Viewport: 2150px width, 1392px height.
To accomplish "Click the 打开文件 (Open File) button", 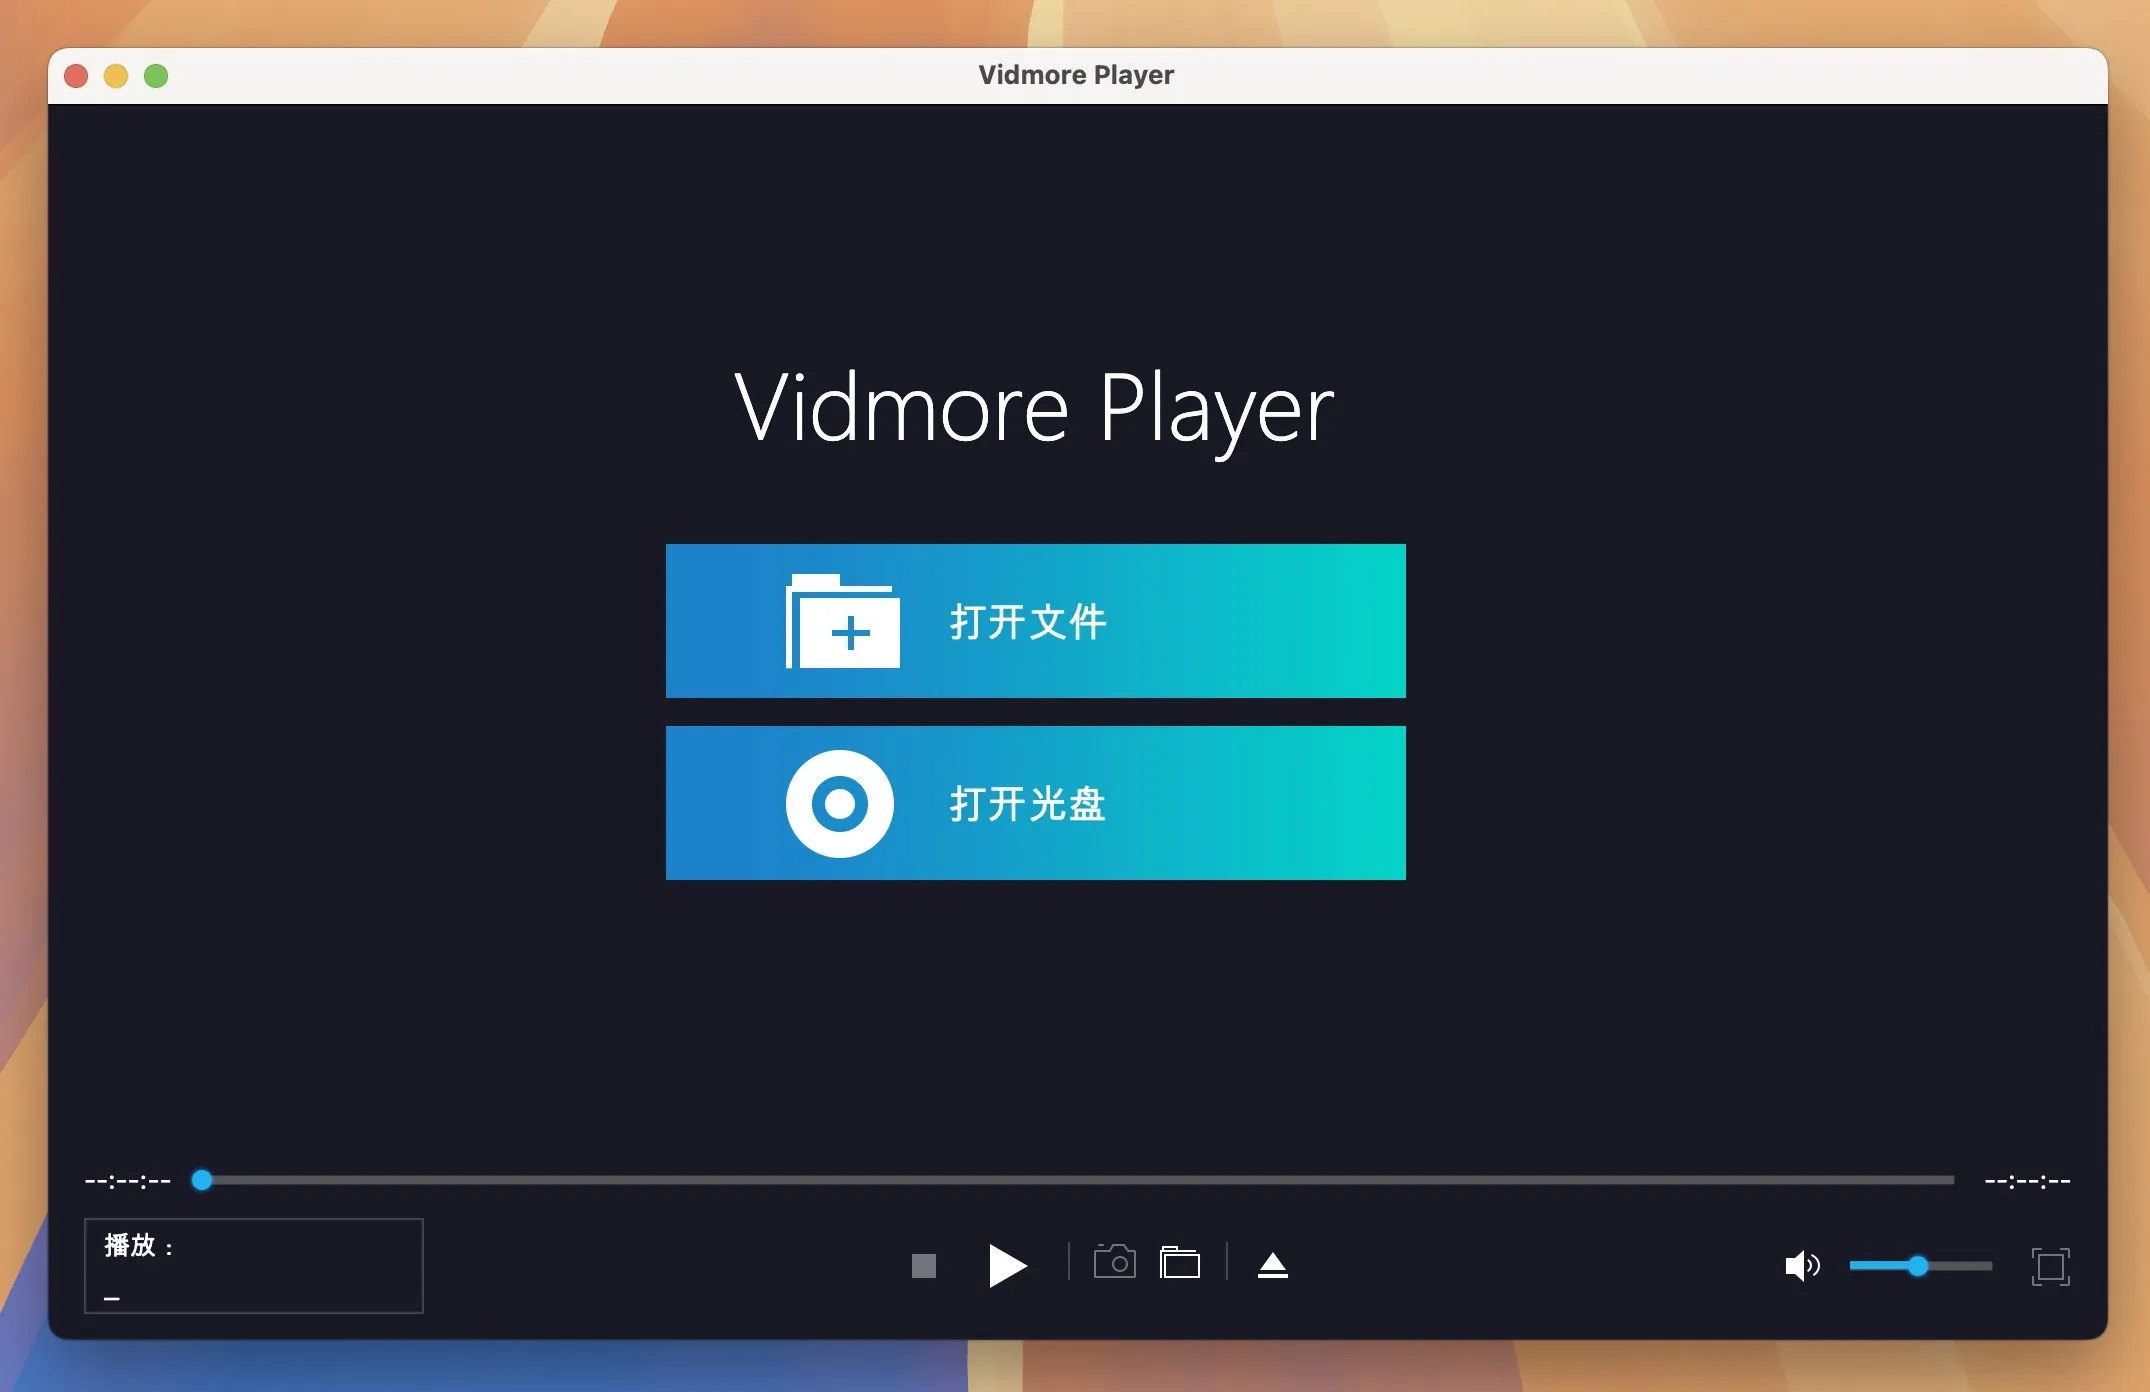I will [x=1035, y=621].
